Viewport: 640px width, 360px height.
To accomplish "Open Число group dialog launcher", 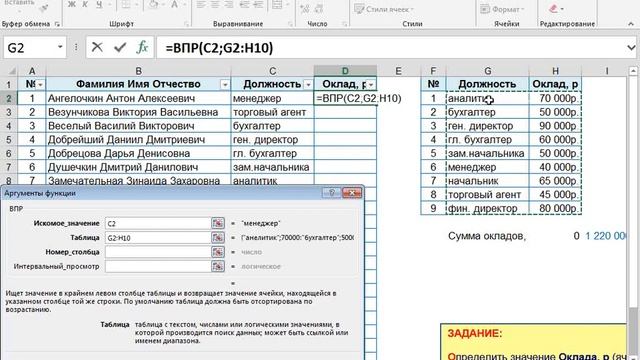I will coord(345,24).
